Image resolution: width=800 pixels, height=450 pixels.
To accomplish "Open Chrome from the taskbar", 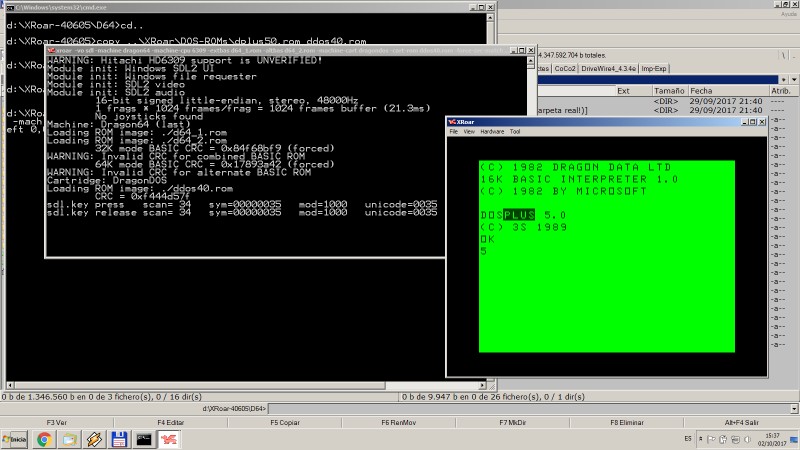I will coord(45,439).
